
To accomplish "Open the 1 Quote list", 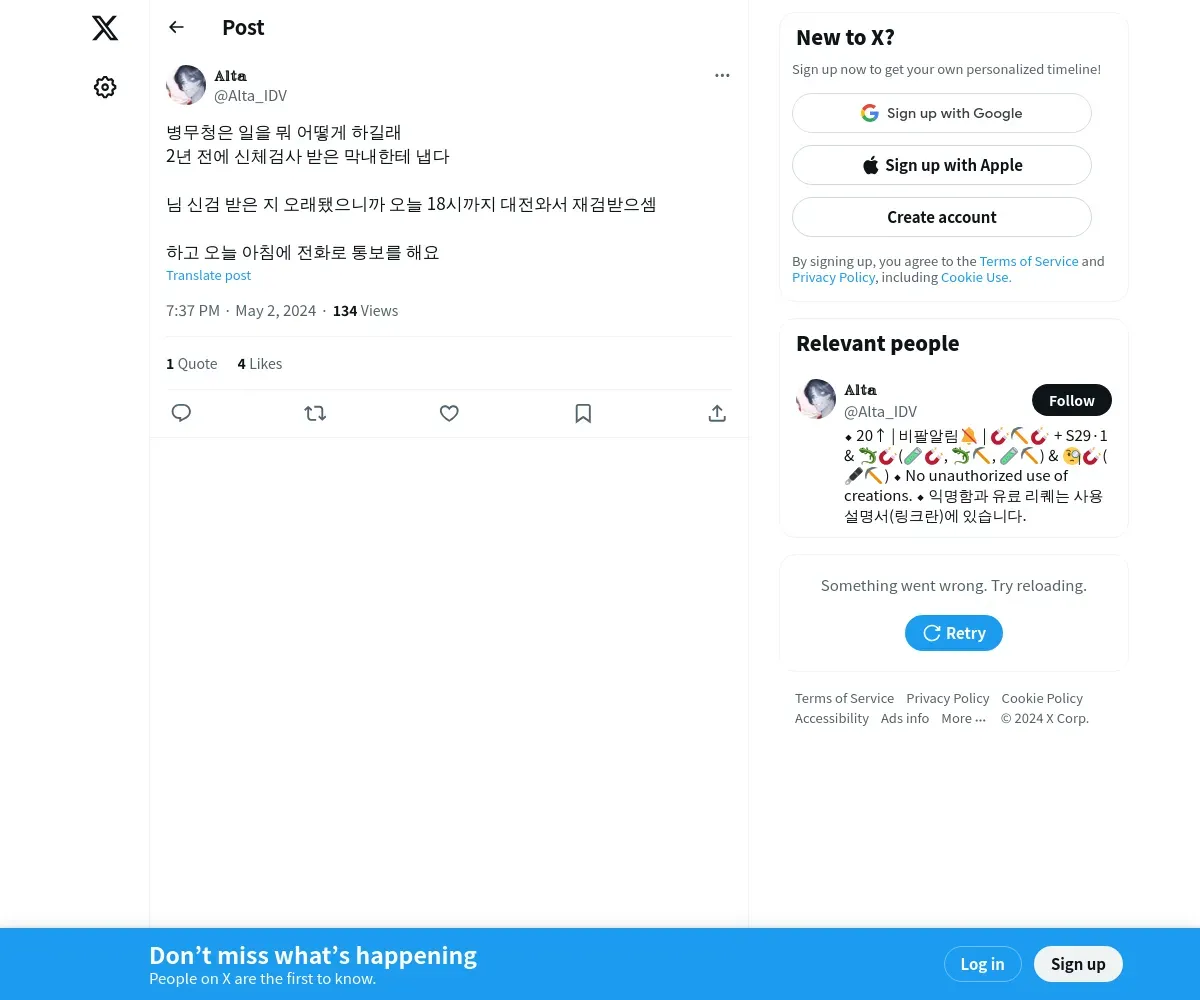I will [x=191, y=364].
